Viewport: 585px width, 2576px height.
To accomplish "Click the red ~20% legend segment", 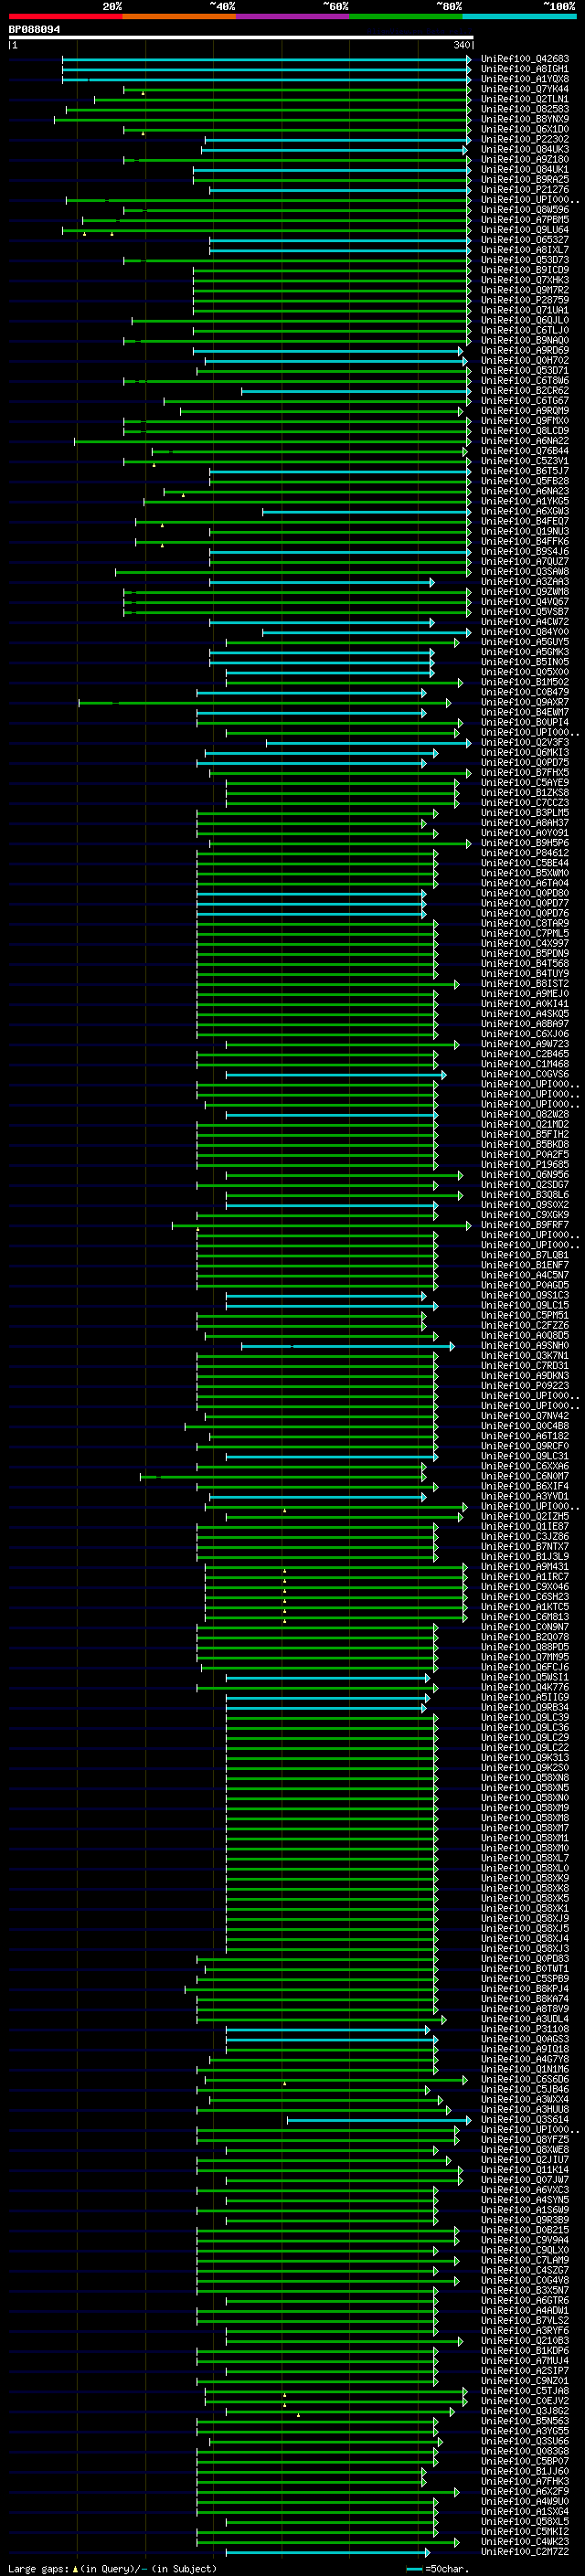I will [x=65, y=16].
